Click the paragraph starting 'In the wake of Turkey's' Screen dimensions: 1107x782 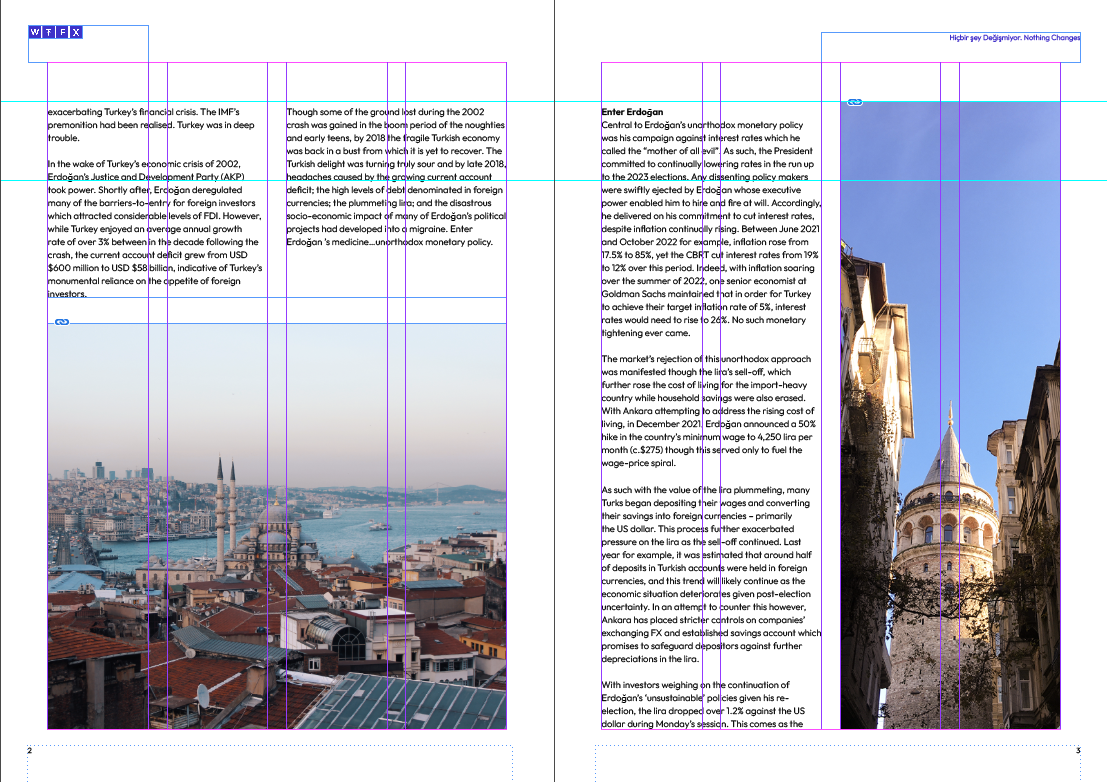[x=155, y=229]
